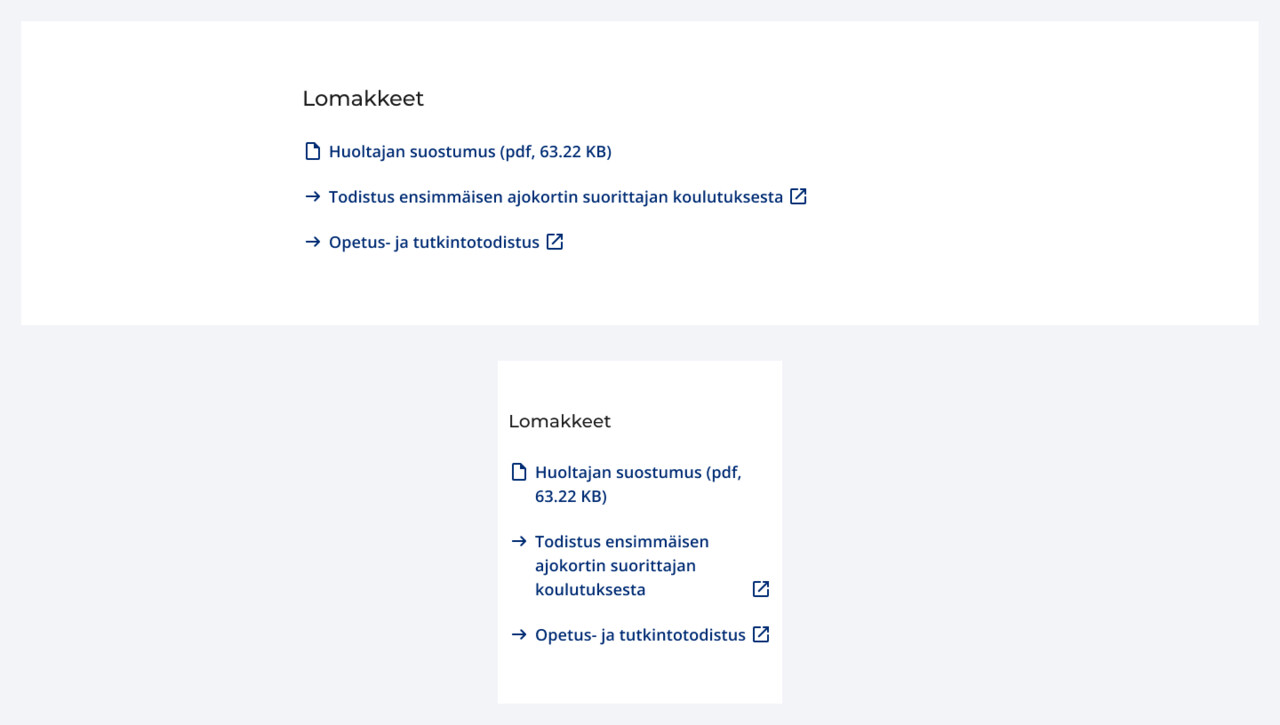Click the arrow icon before narrow card's Opetus- ja tutkintotodistus
This screenshot has height=725, width=1280.
(518, 634)
